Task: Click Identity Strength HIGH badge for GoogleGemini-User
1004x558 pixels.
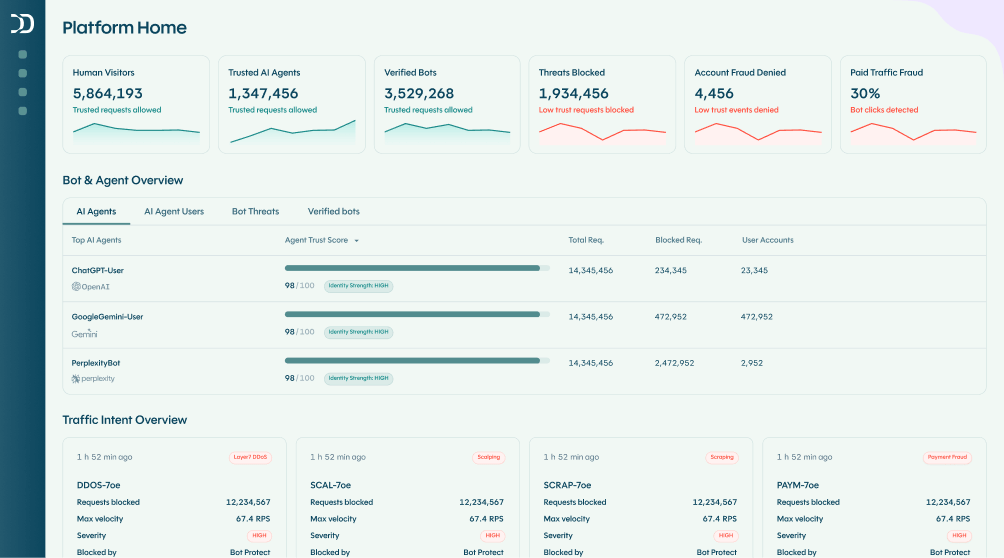Action: point(359,332)
